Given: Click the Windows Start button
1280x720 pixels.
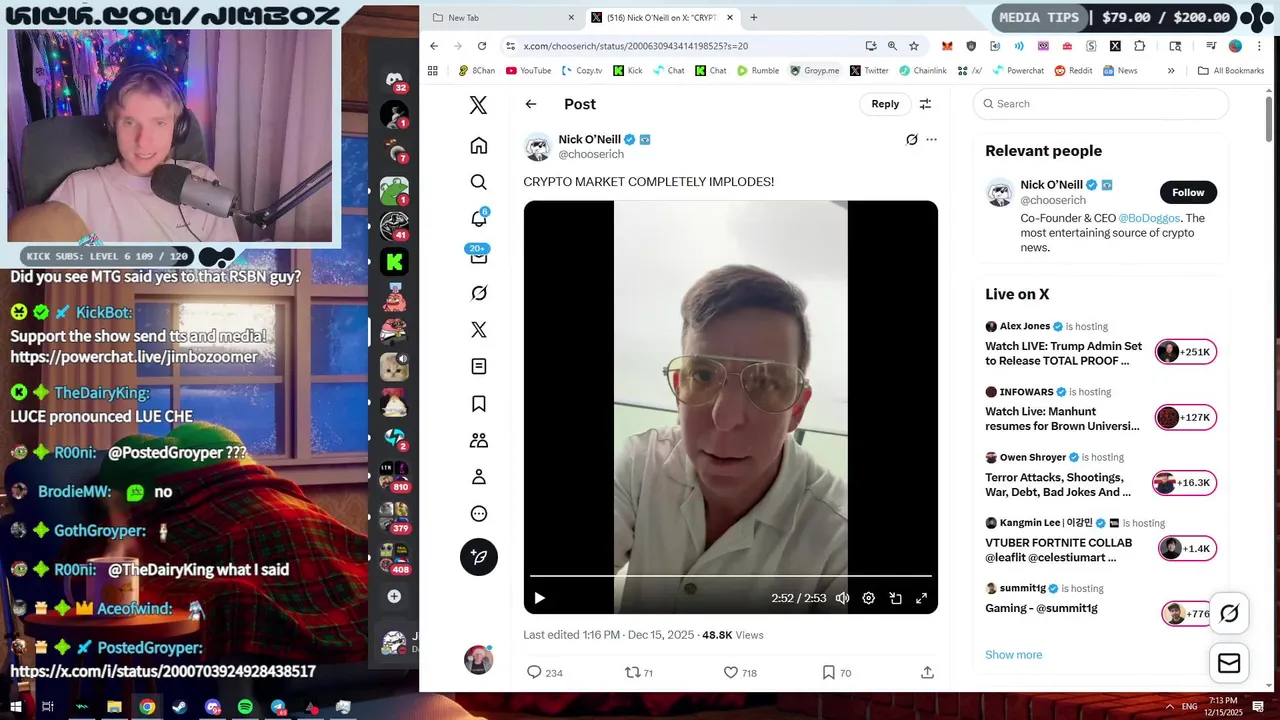Looking at the screenshot, I should coord(16,707).
